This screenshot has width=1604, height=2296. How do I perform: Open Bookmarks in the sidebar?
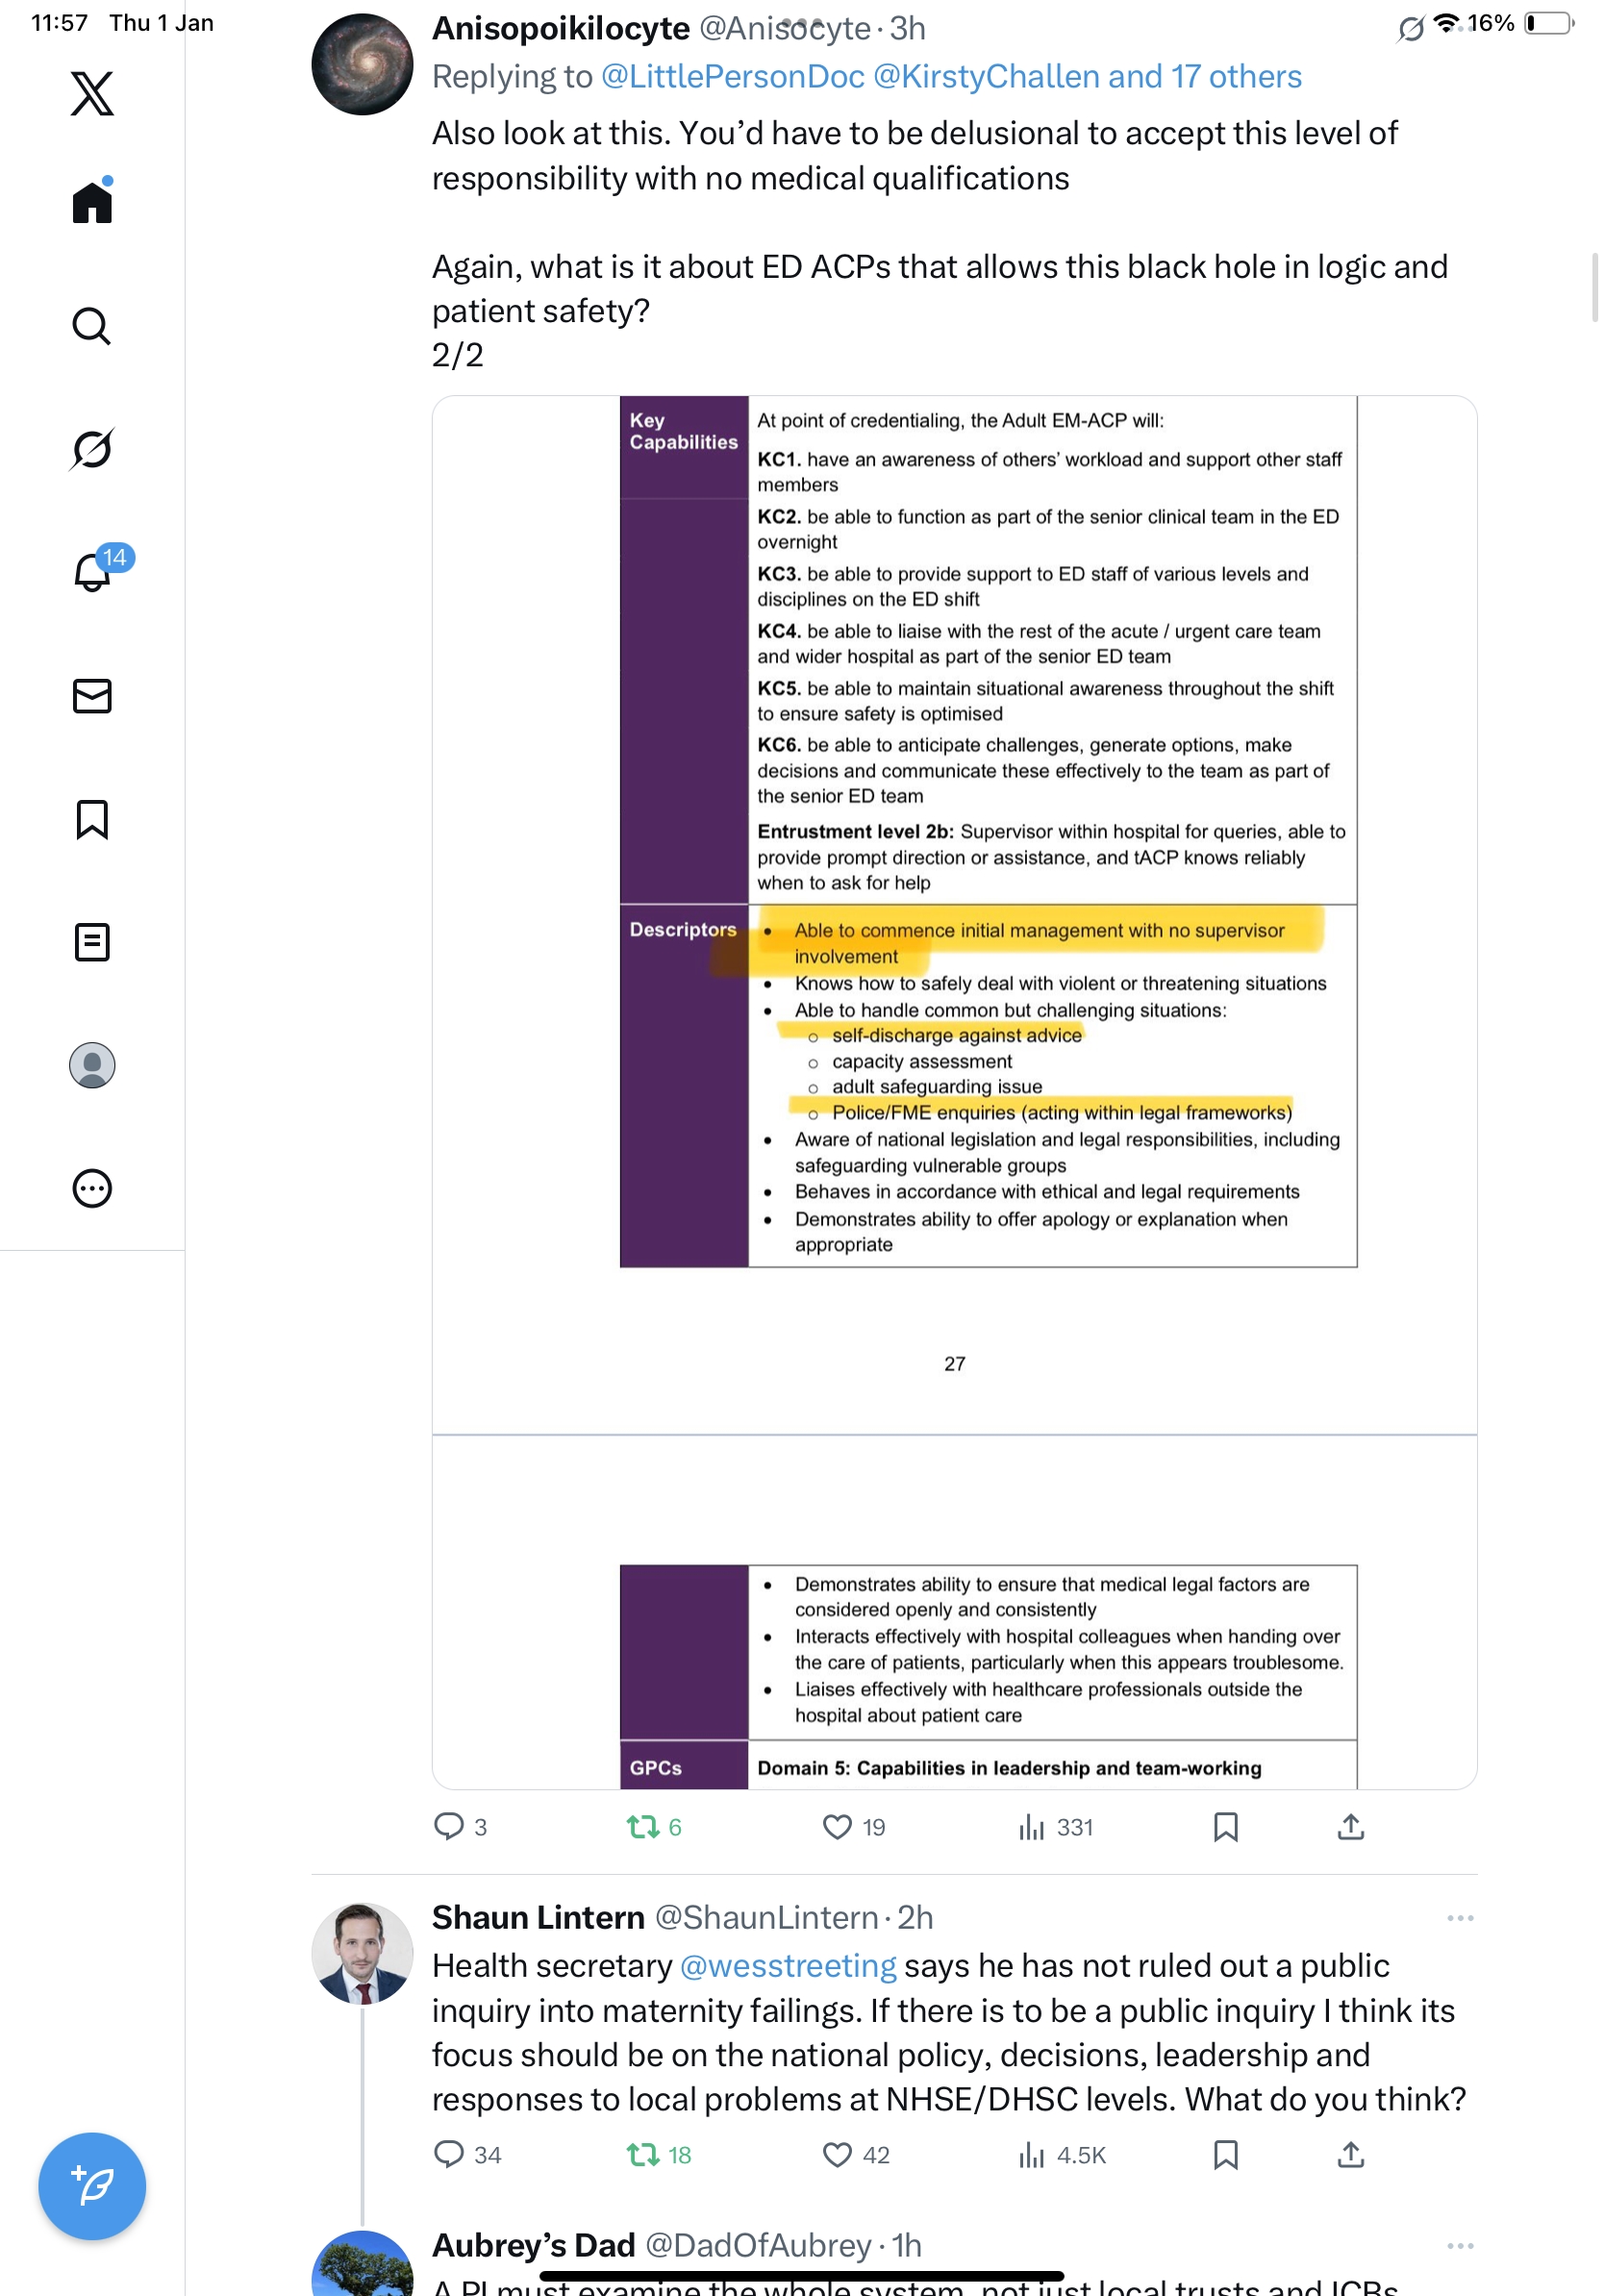coord(92,819)
